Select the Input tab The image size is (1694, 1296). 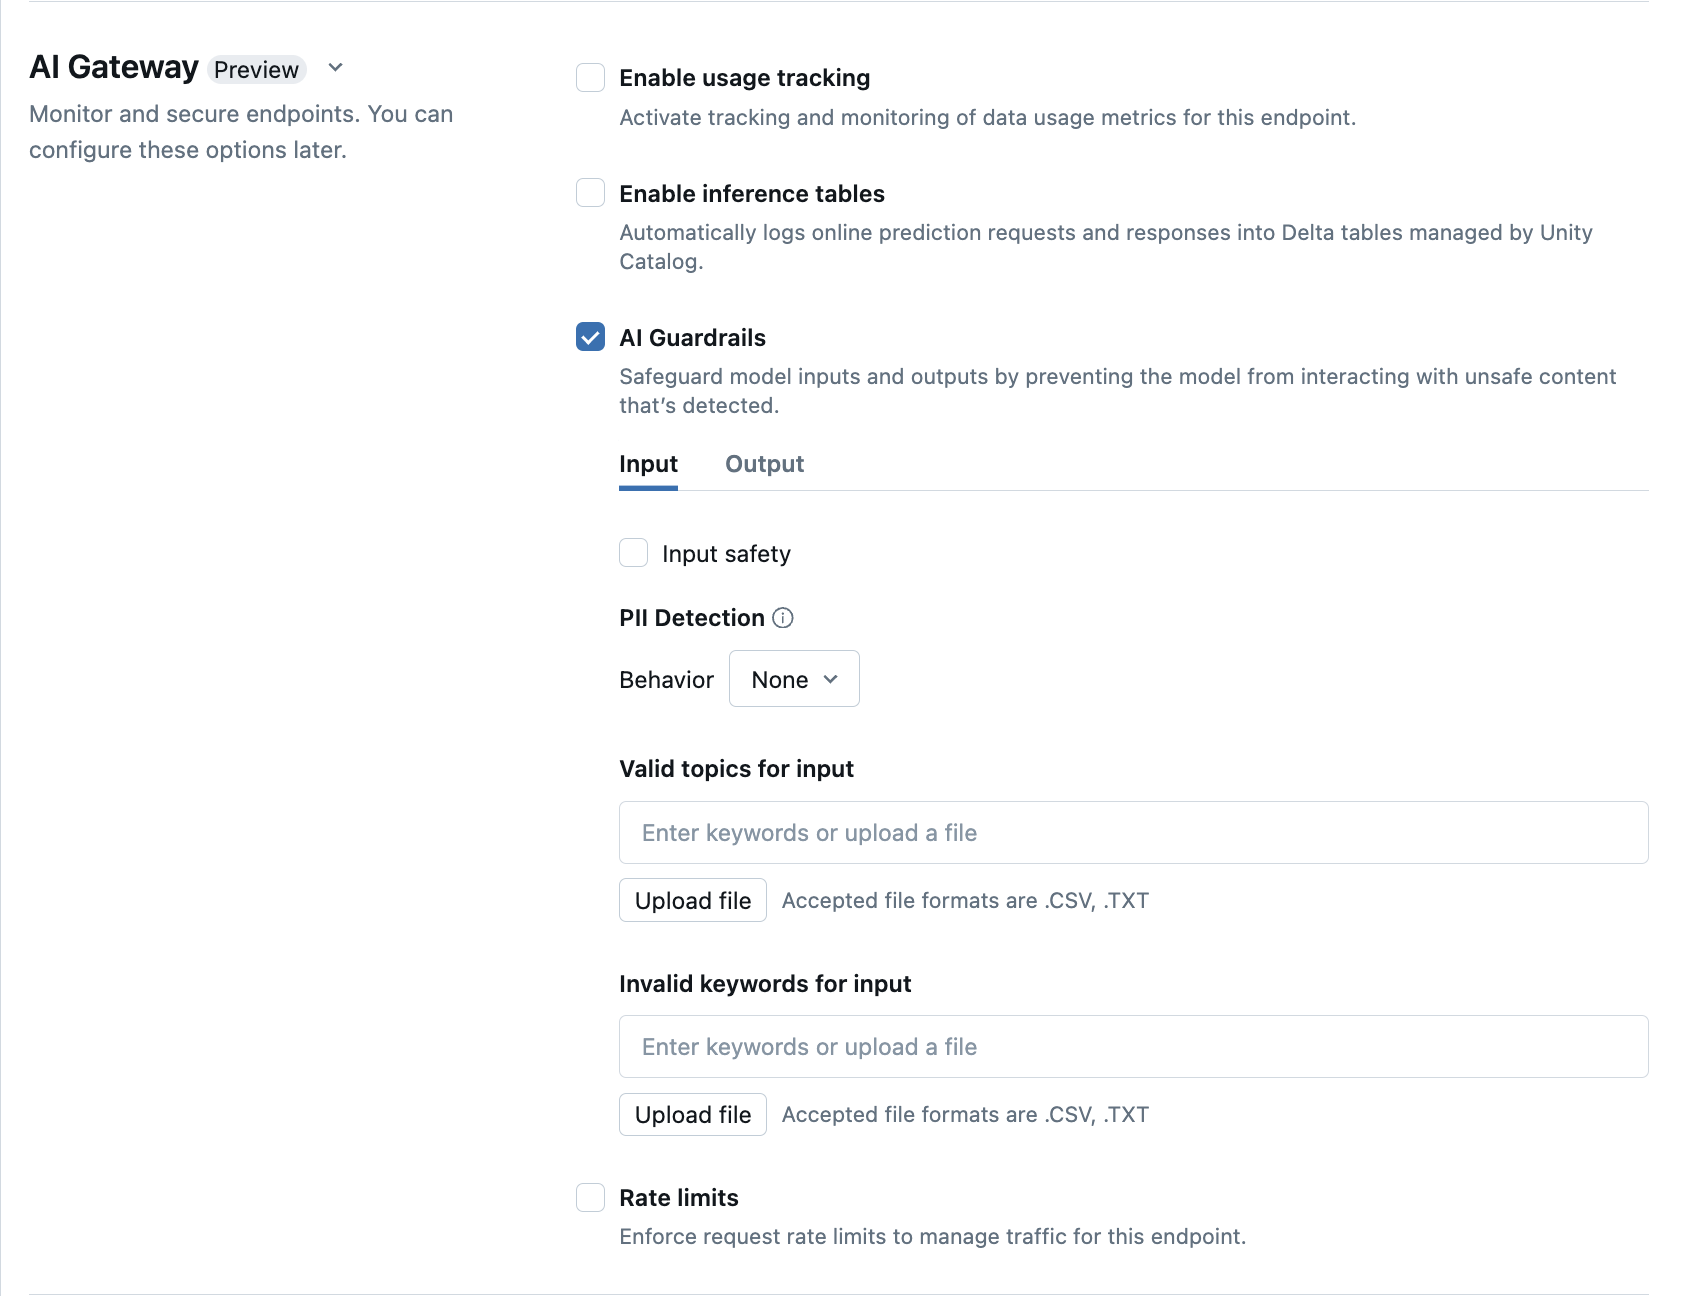[648, 464]
